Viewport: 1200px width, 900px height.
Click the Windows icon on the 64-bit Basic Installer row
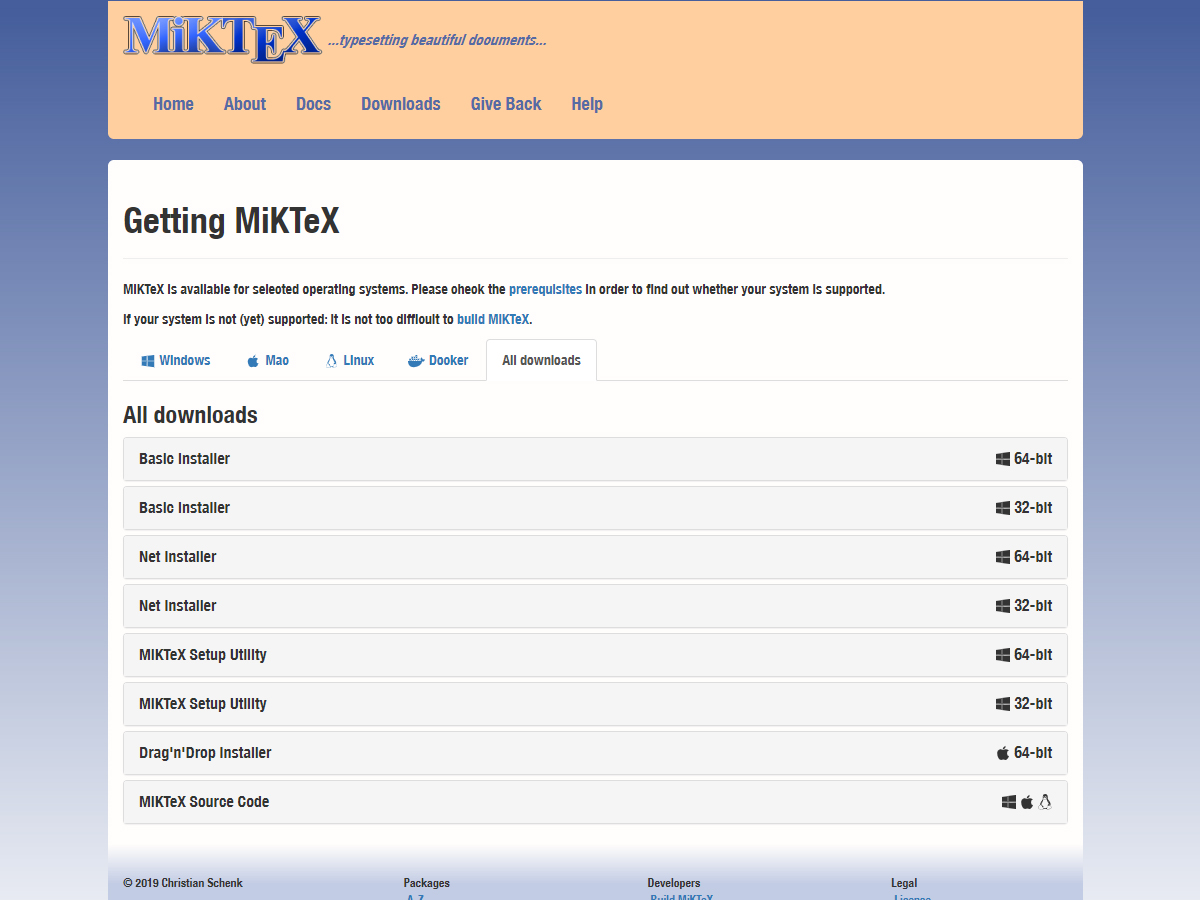[1003, 459]
